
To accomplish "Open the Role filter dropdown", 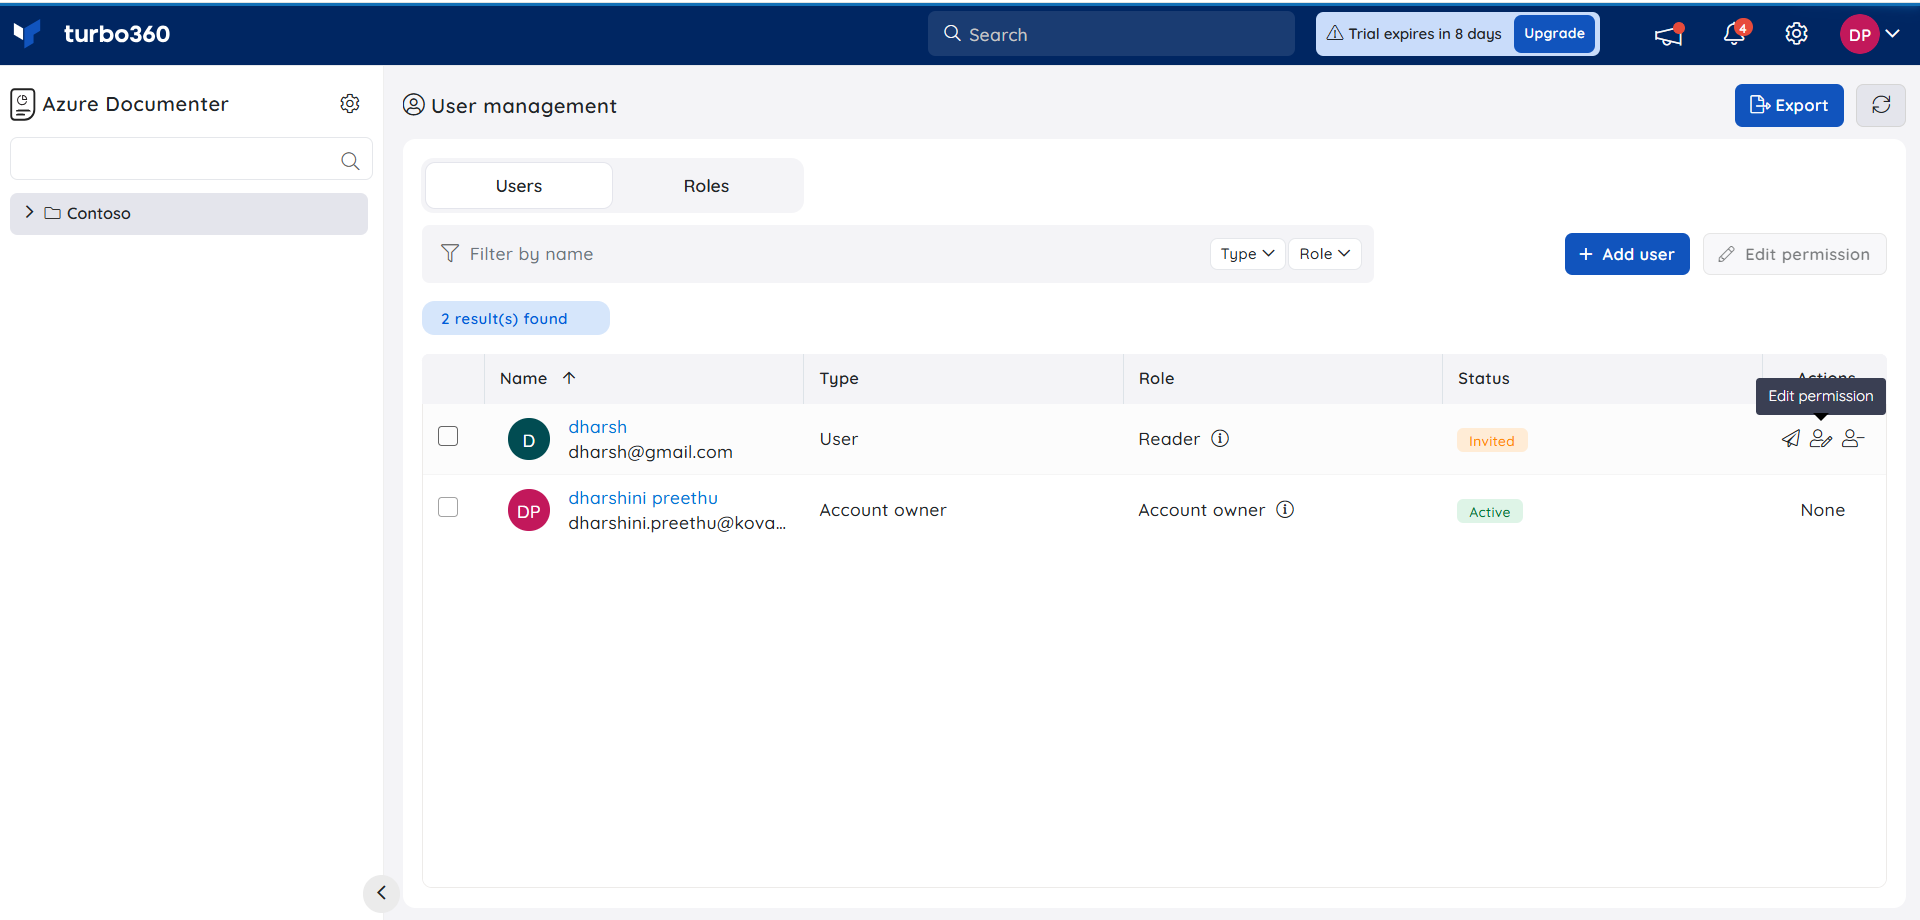I will (x=1324, y=254).
